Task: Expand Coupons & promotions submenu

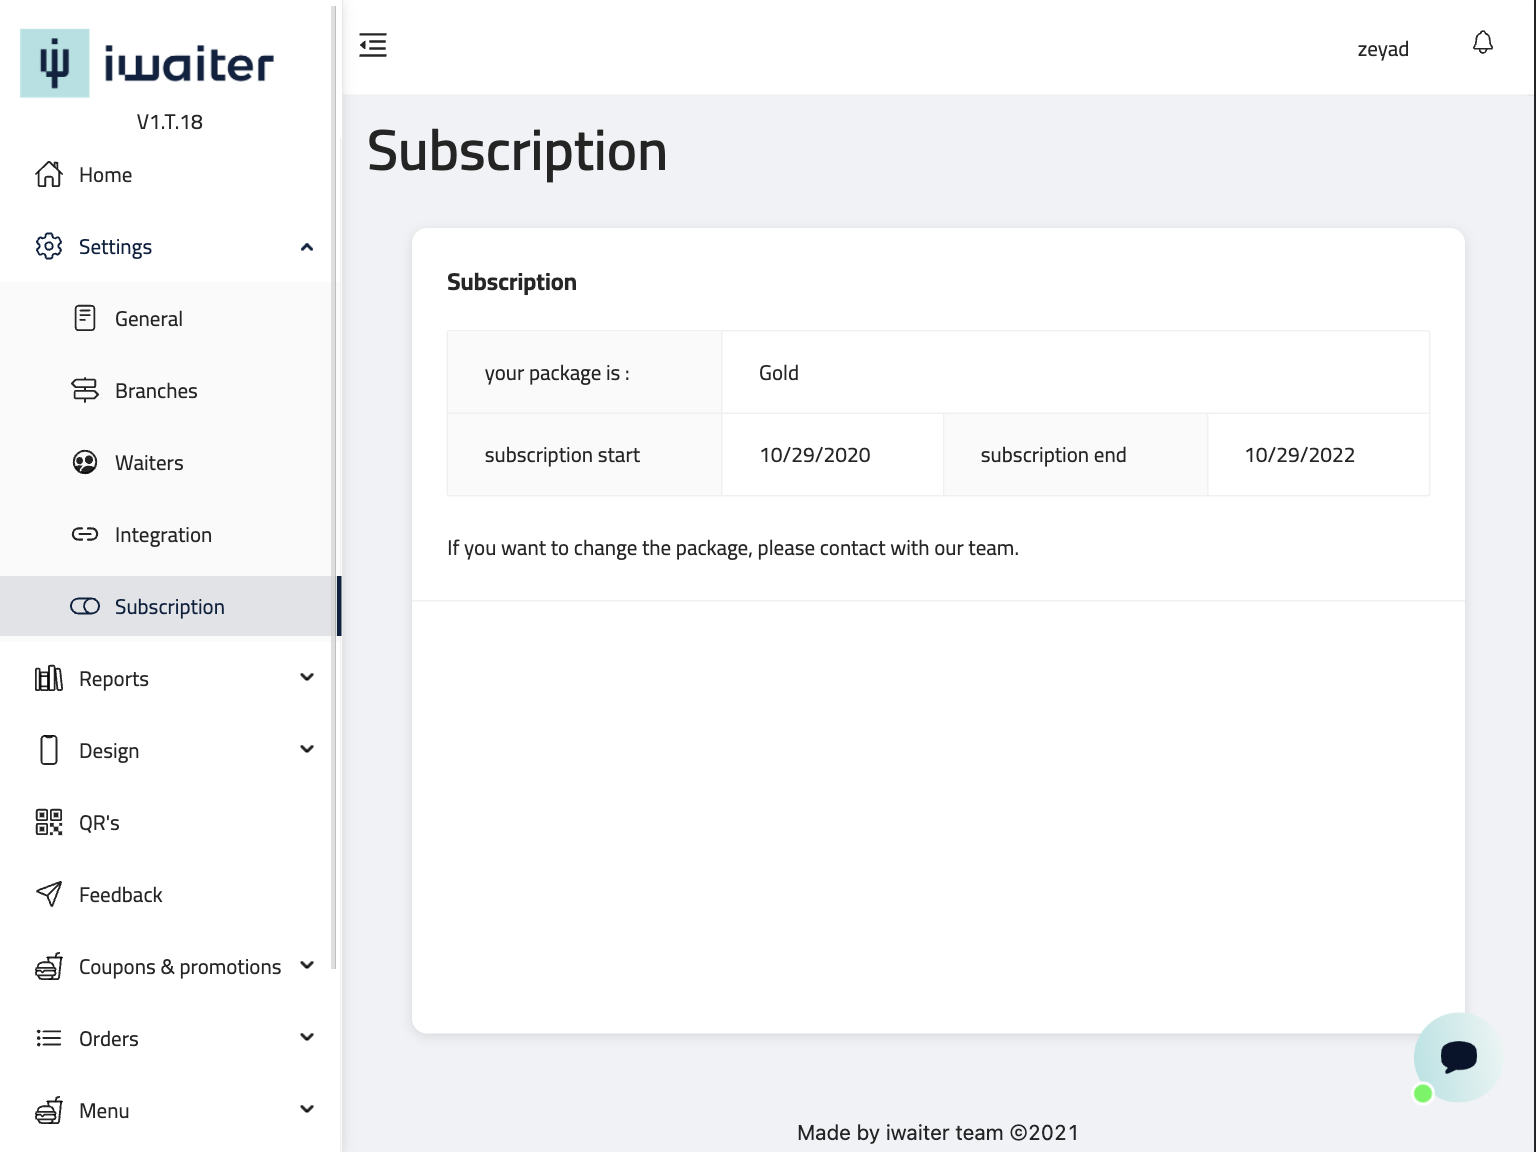Action: pos(307,966)
